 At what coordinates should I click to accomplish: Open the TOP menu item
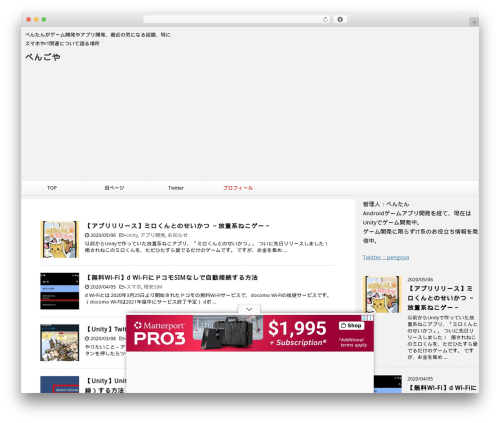(52, 188)
